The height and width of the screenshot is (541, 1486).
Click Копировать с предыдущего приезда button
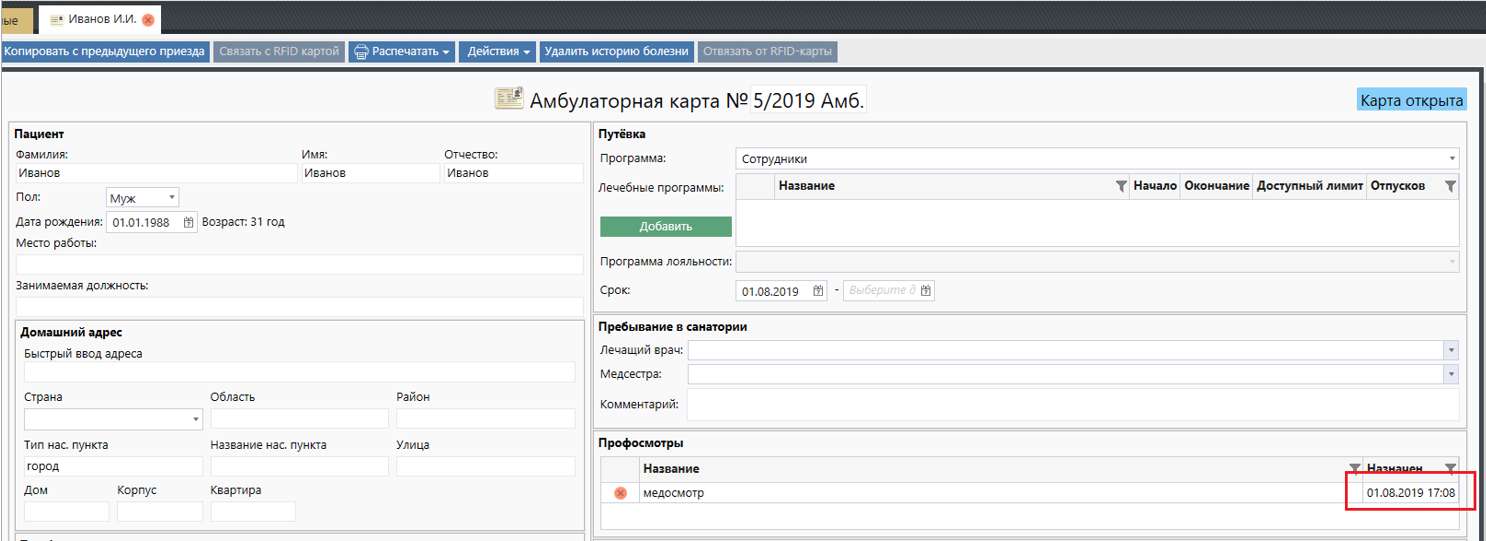pos(105,51)
